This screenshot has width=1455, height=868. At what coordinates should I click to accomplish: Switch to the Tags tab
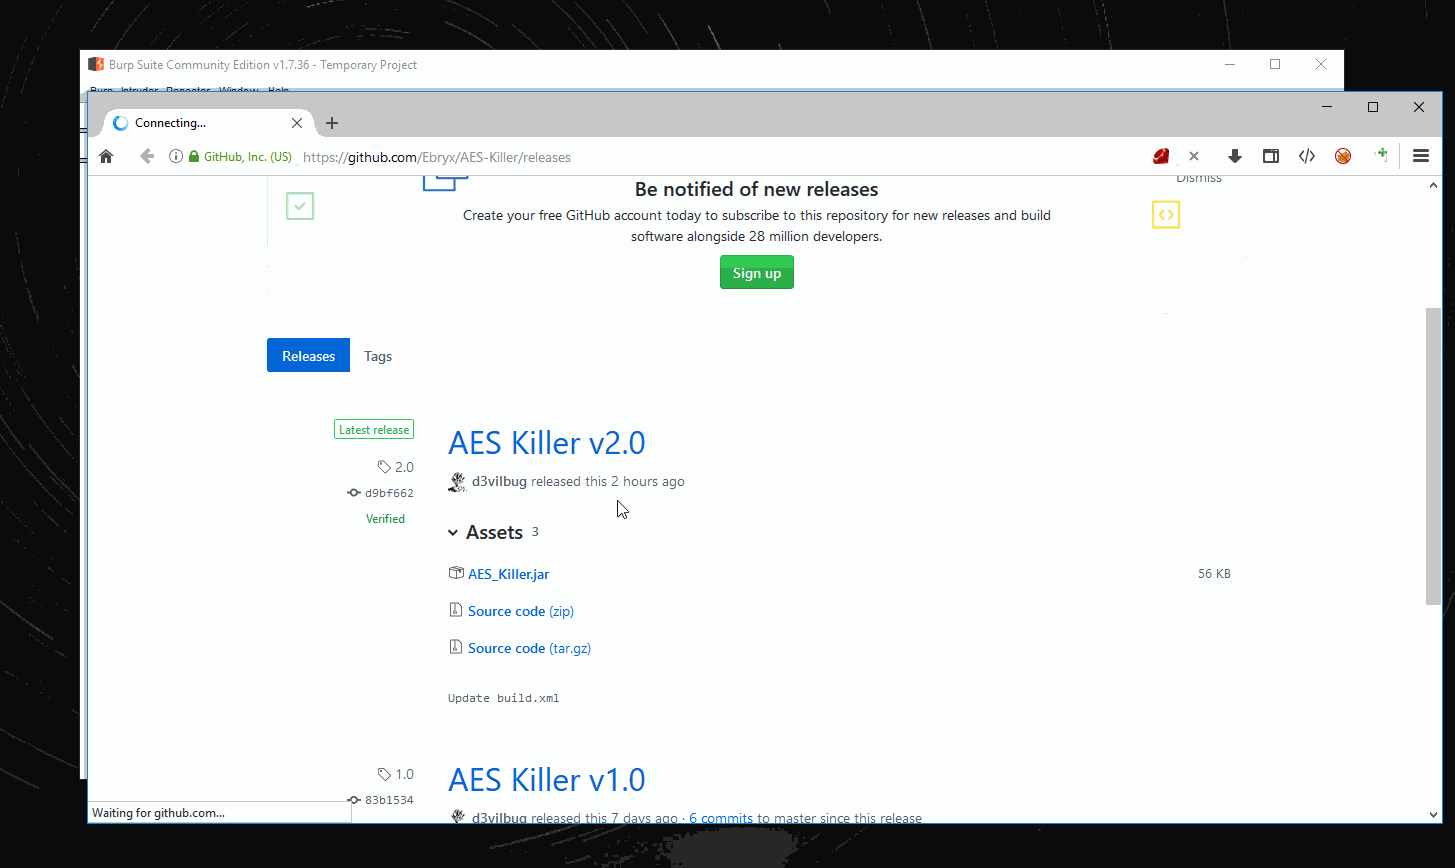click(377, 356)
